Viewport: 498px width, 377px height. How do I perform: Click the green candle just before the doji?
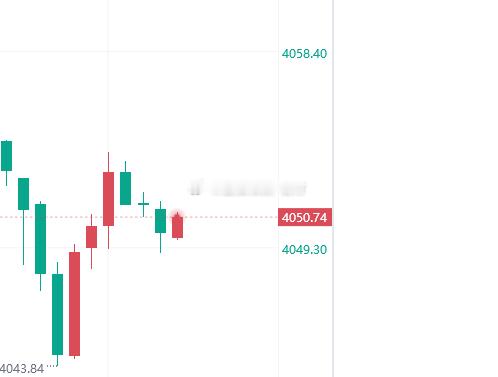click(x=125, y=188)
